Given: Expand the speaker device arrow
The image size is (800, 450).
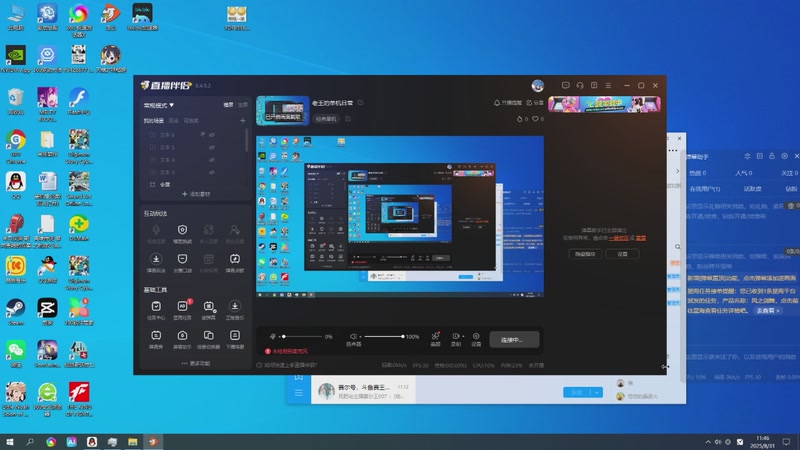Looking at the screenshot, I should pyautogui.click(x=360, y=337).
